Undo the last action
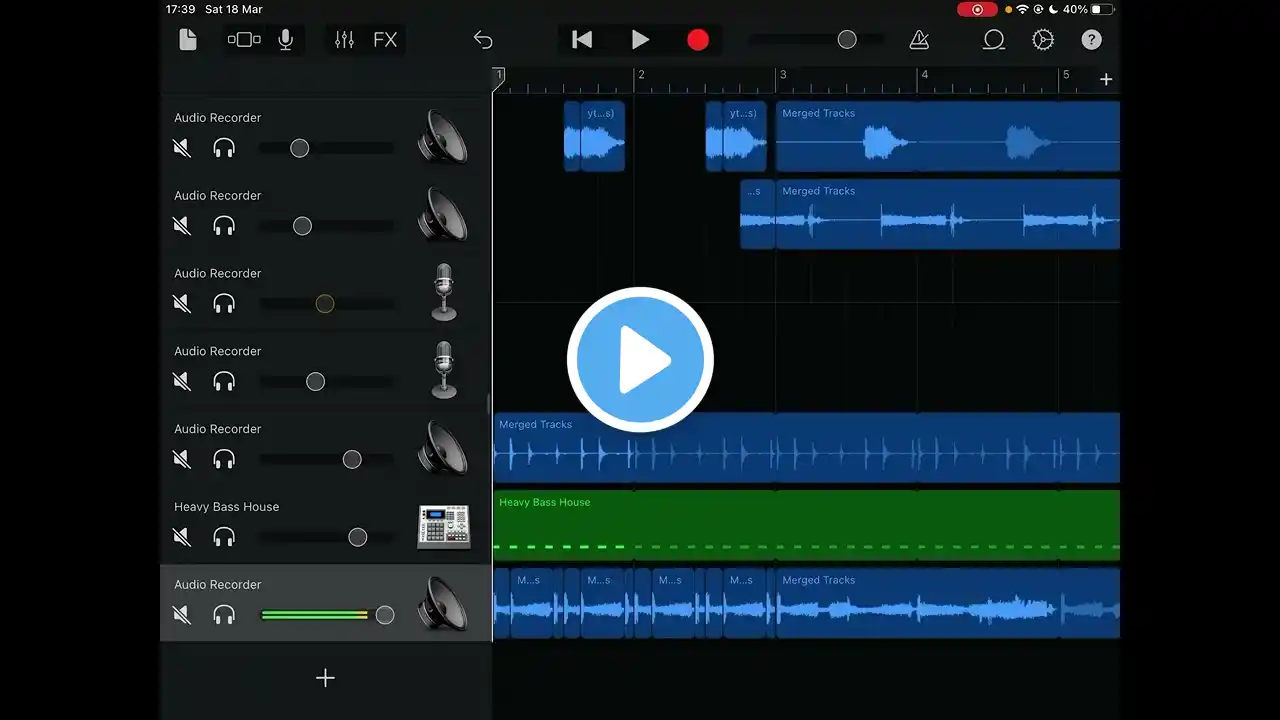 pyautogui.click(x=483, y=40)
